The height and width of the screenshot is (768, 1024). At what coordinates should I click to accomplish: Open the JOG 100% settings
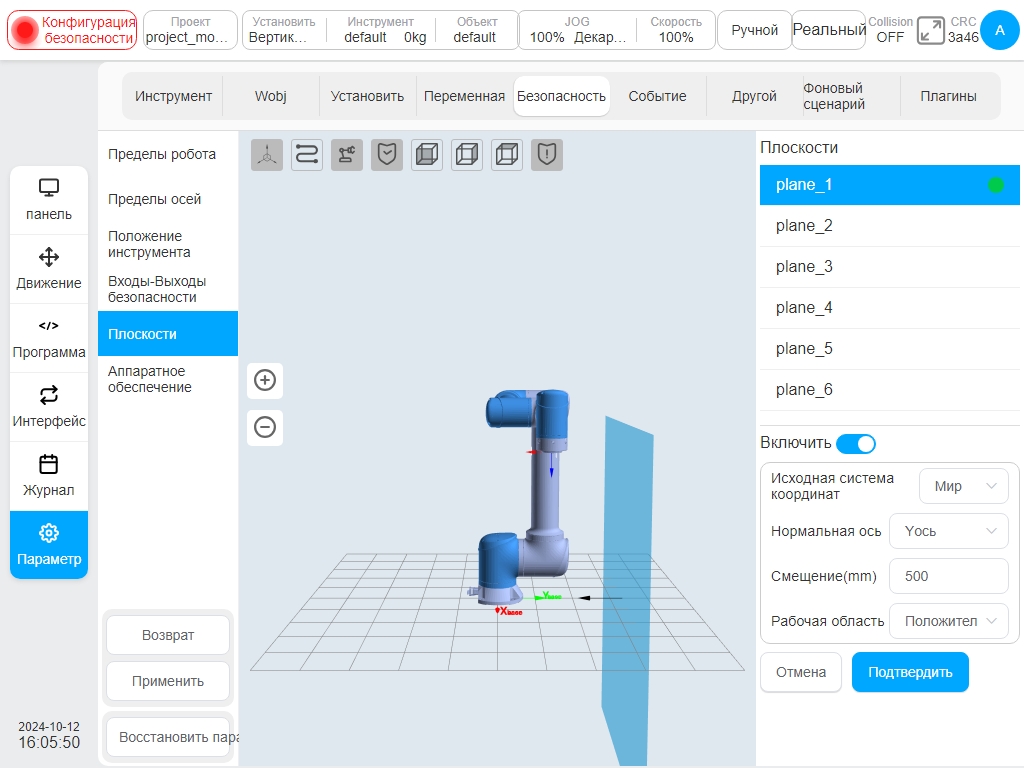577,30
